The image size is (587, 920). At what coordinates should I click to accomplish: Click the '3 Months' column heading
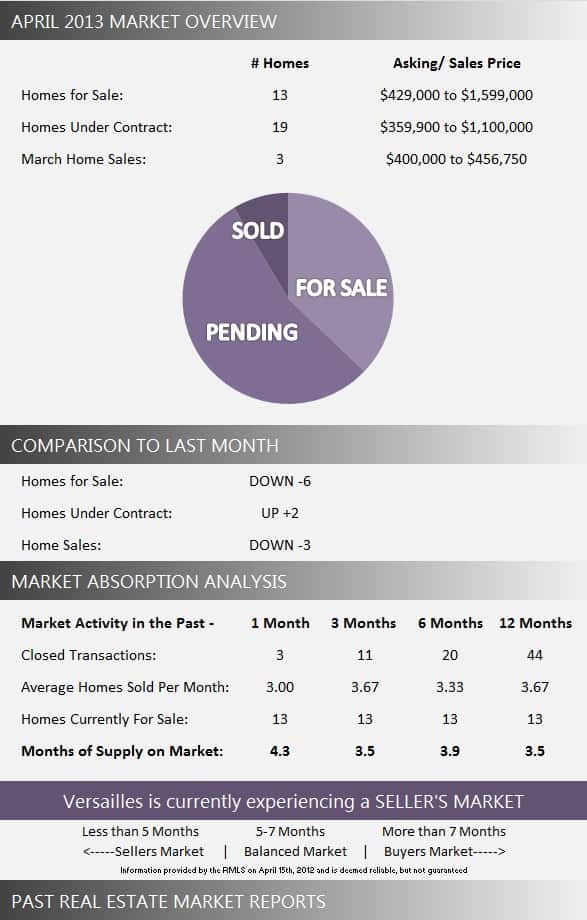pyautogui.click(x=363, y=623)
